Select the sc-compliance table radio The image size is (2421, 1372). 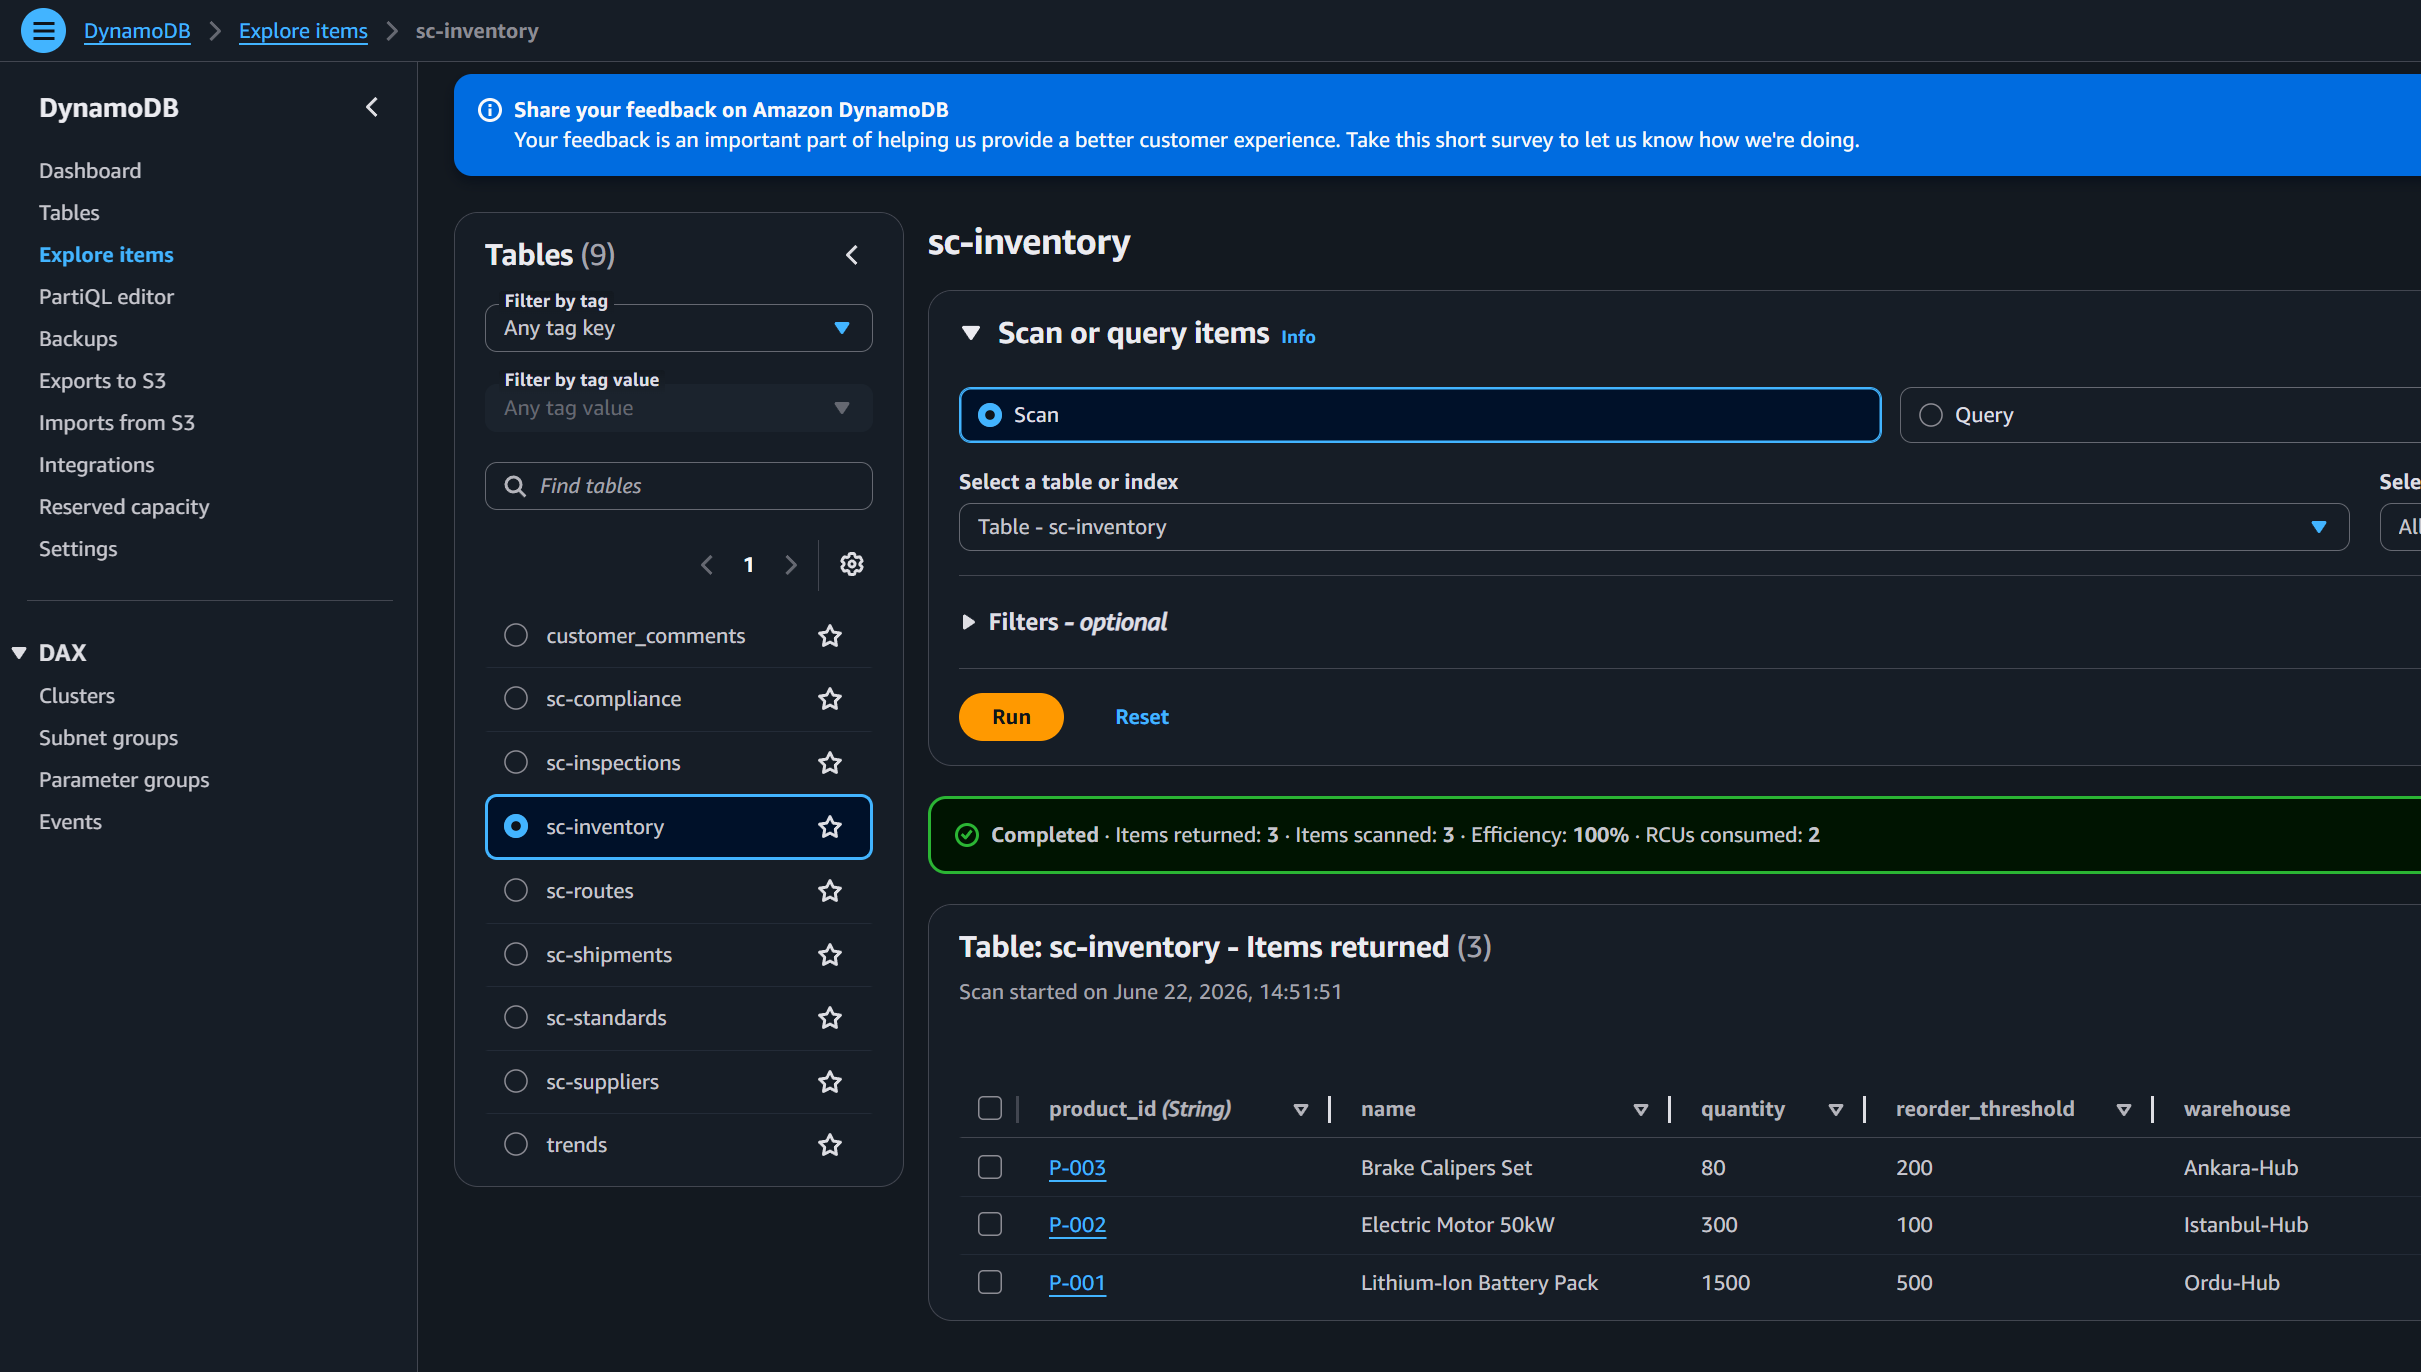click(516, 699)
